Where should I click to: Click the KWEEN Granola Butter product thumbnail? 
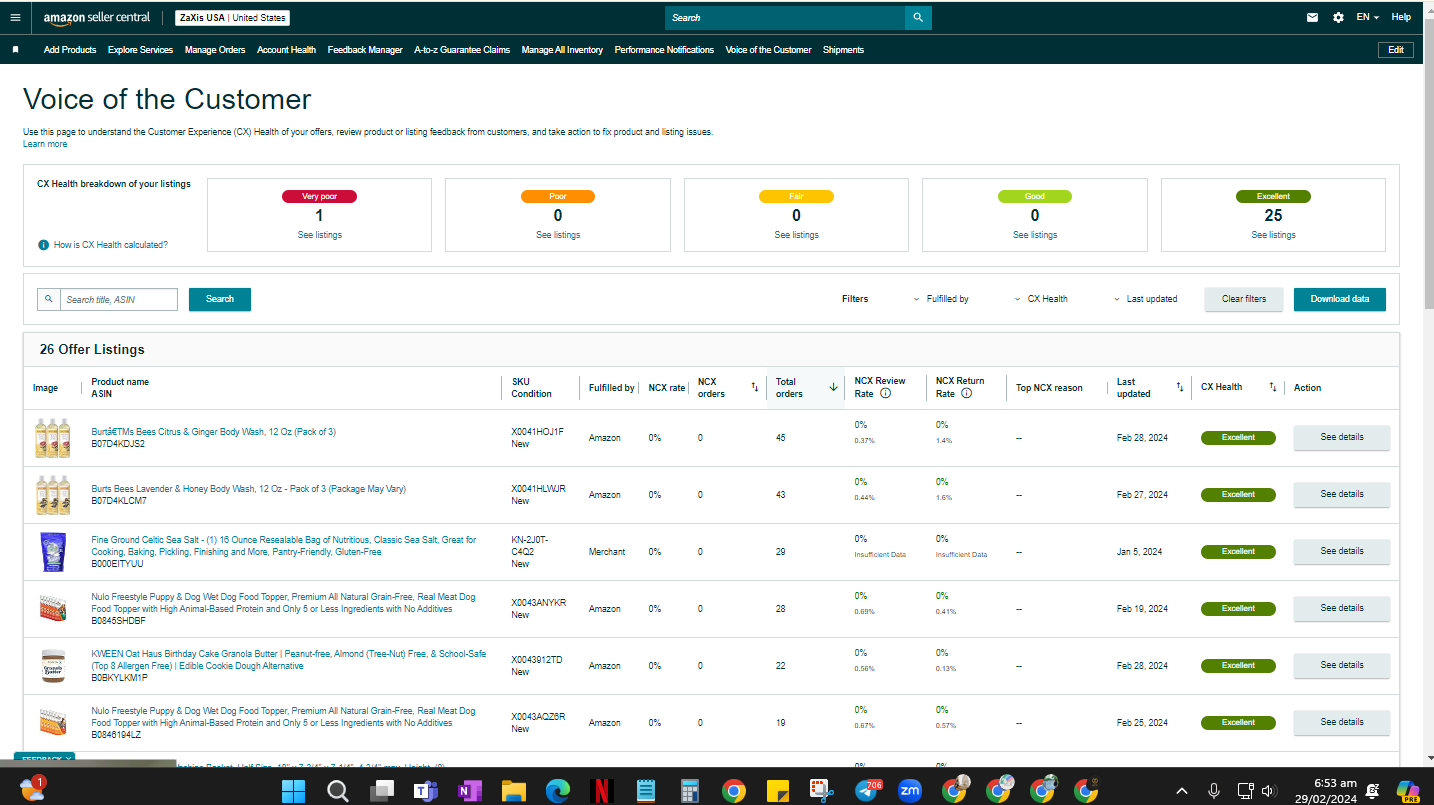[x=53, y=666]
